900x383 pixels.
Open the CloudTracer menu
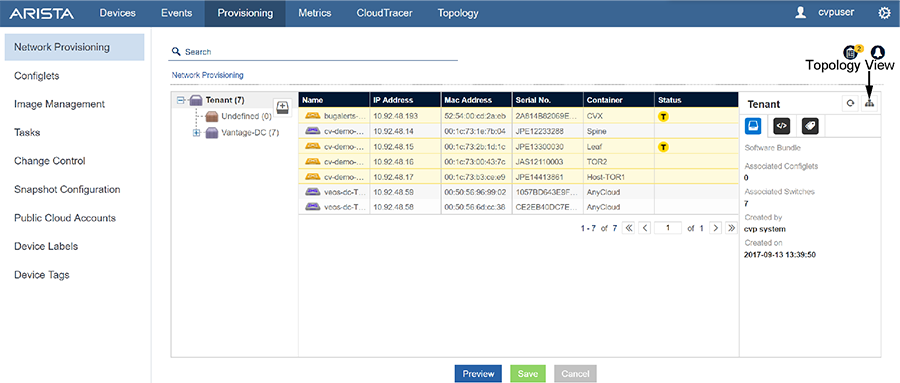(x=385, y=13)
